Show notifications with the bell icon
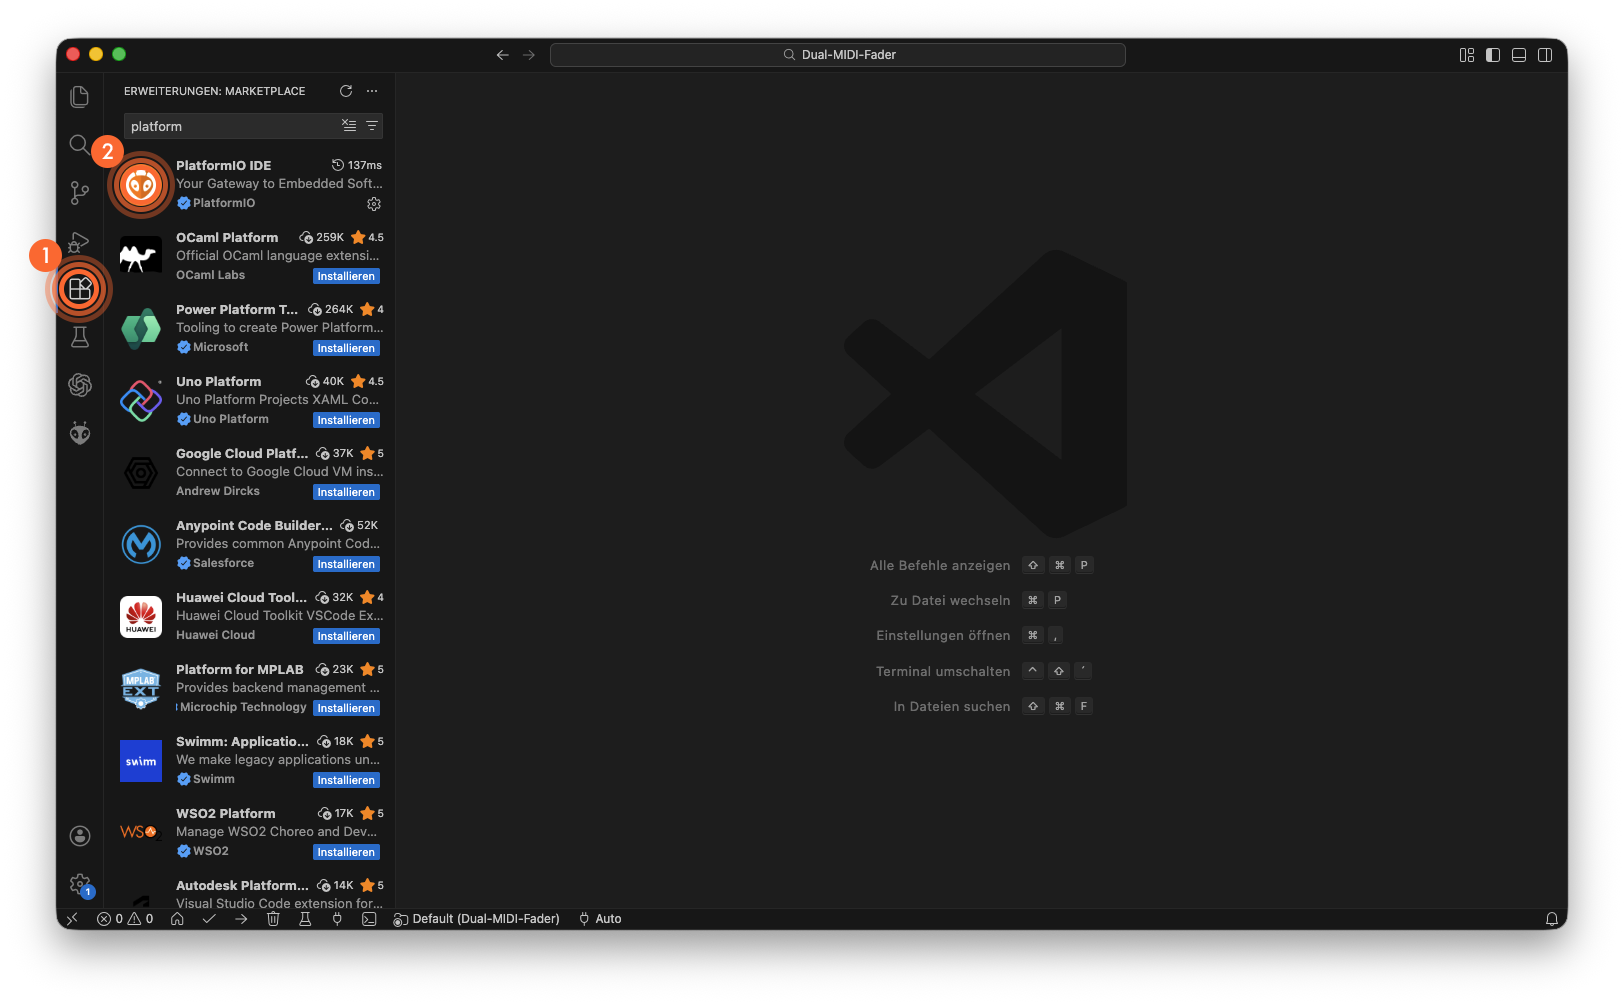1624x1004 pixels. click(1552, 919)
